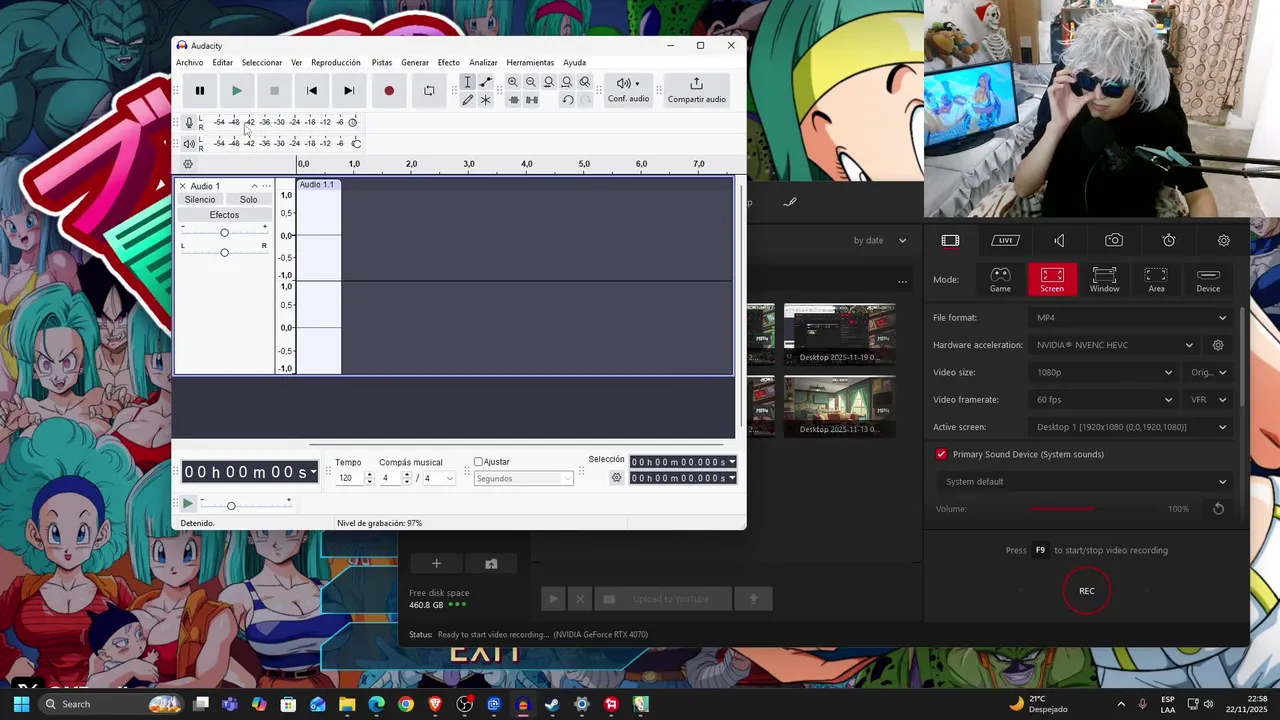
Task: Select the Envelope tool
Action: click(485, 82)
